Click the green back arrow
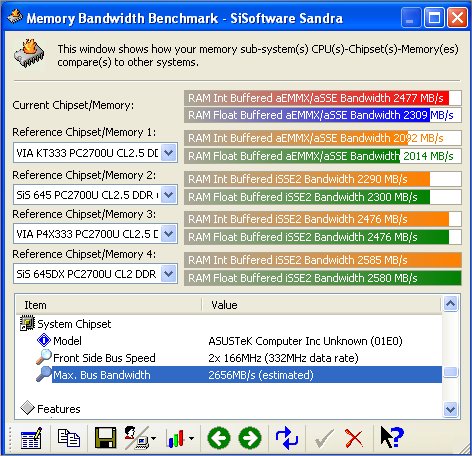Screen dimensions: 472x456 click(219, 438)
